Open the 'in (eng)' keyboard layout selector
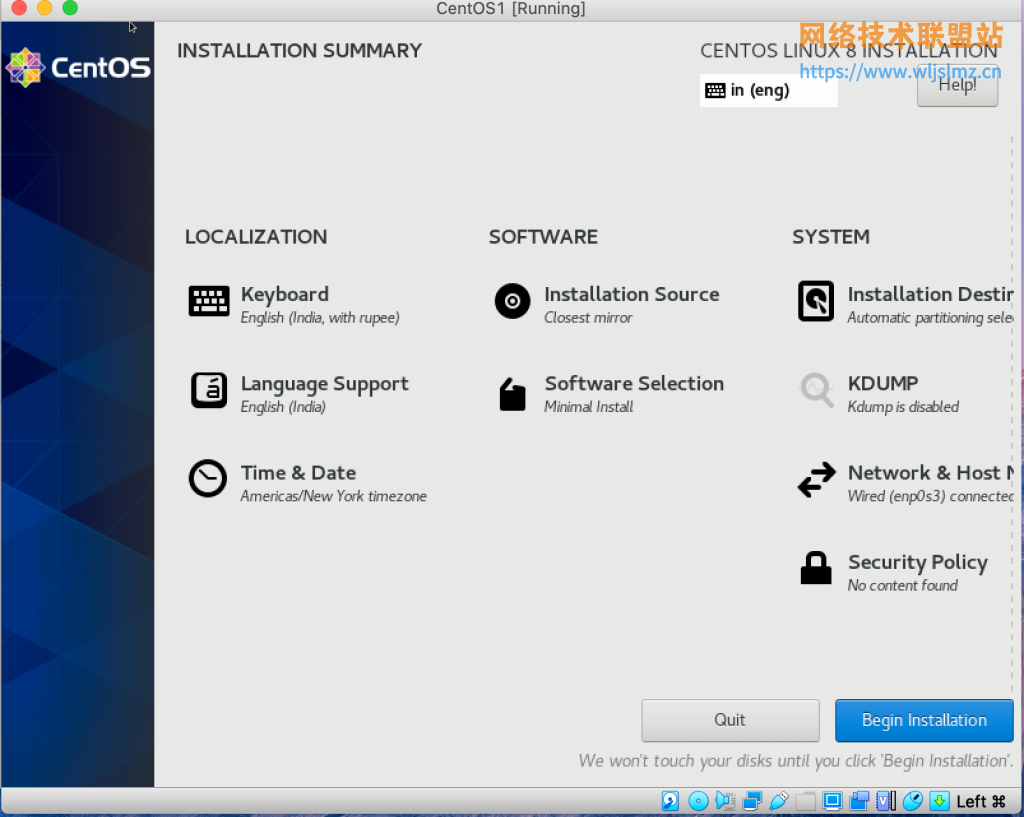This screenshot has width=1024, height=817. tap(768, 90)
